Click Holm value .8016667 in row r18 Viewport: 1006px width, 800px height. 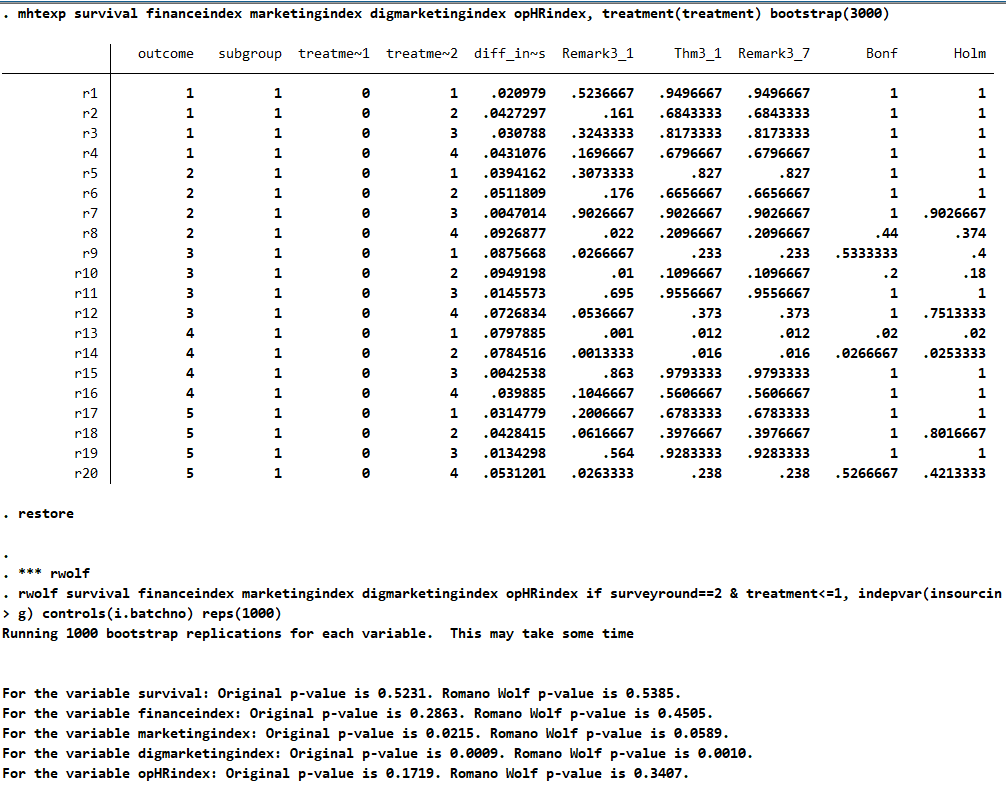(x=954, y=434)
